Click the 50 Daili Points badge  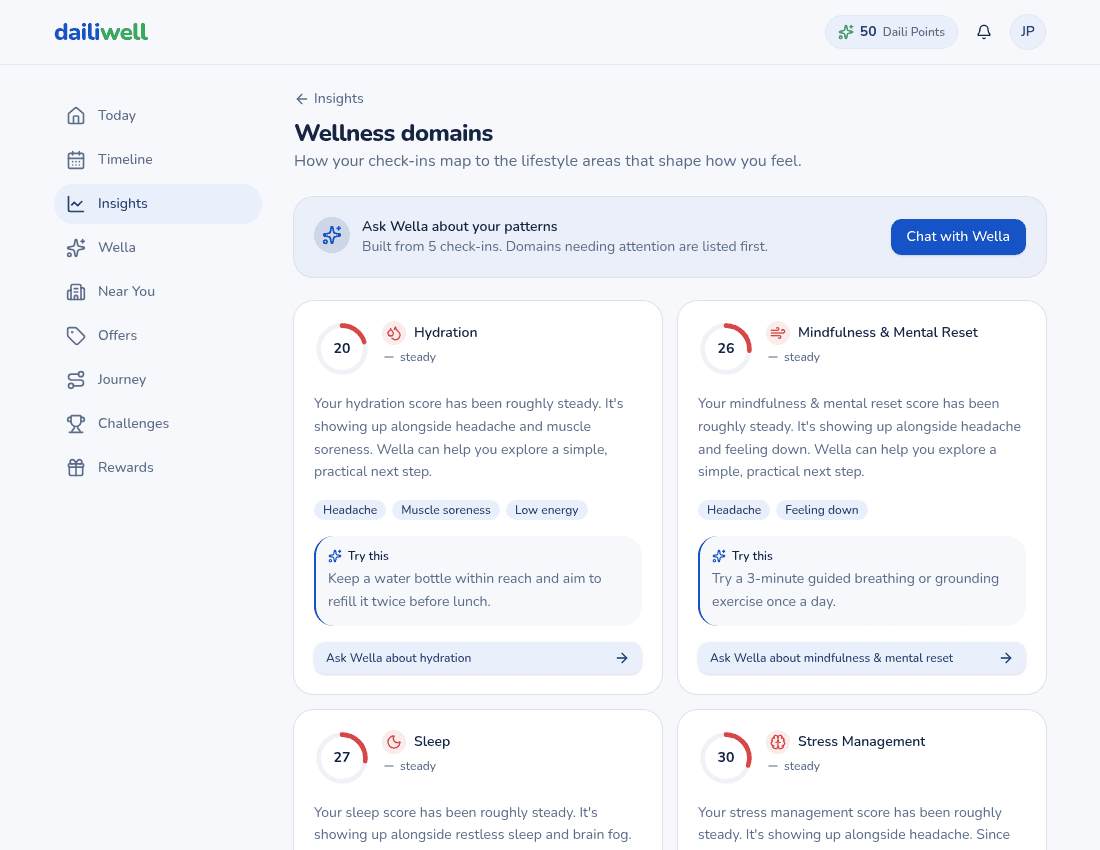[891, 32]
